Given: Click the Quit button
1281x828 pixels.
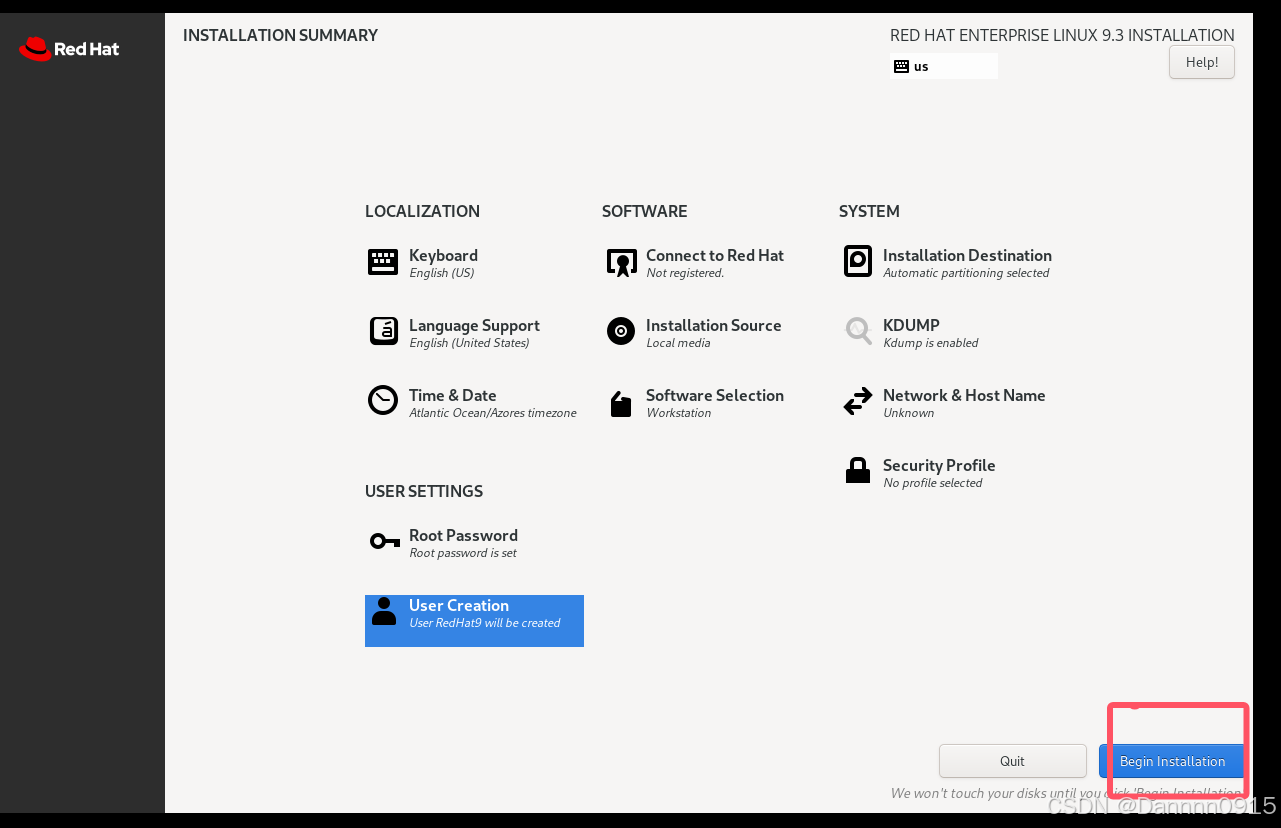Looking at the screenshot, I should pos(1012,761).
